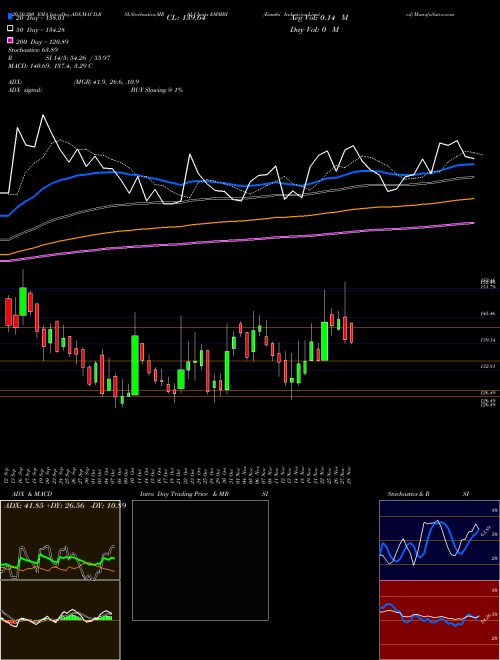Click the white 50 Day EMA legend swatch

[10, 29]
